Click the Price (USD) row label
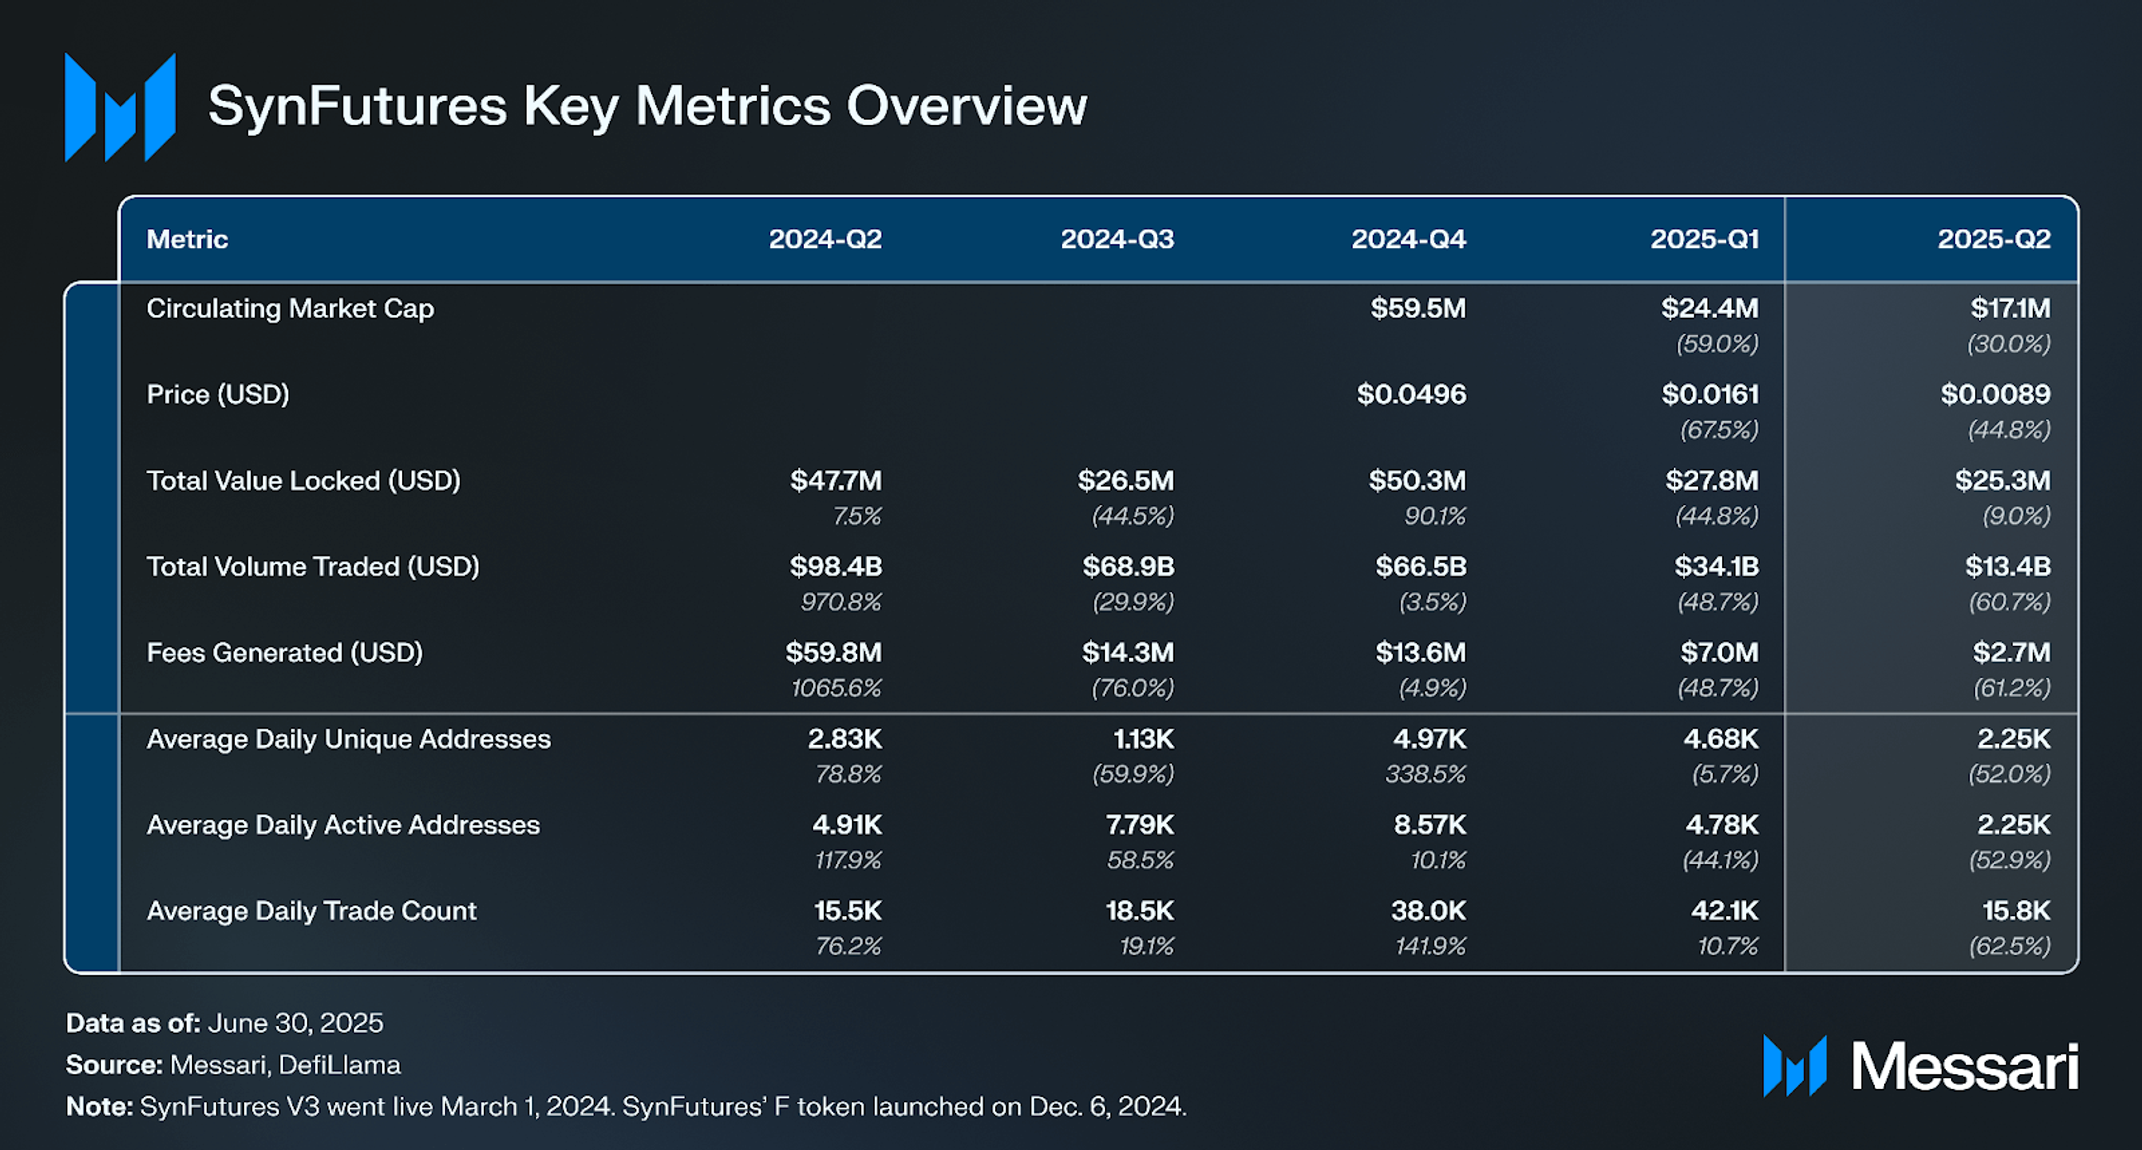This screenshot has width=2142, height=1150. pyautogui.click(x=218, y=395)
